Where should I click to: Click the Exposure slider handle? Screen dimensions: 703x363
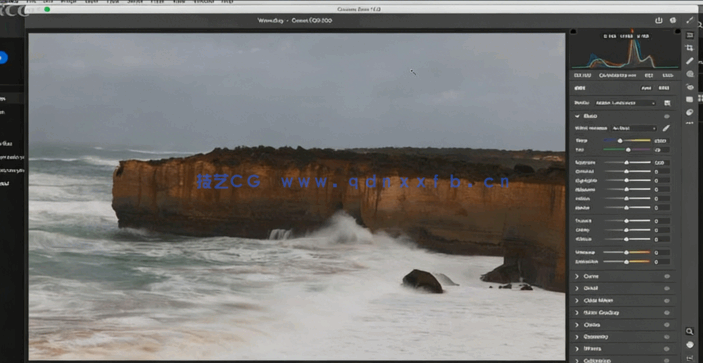click(x=626, y=163)
